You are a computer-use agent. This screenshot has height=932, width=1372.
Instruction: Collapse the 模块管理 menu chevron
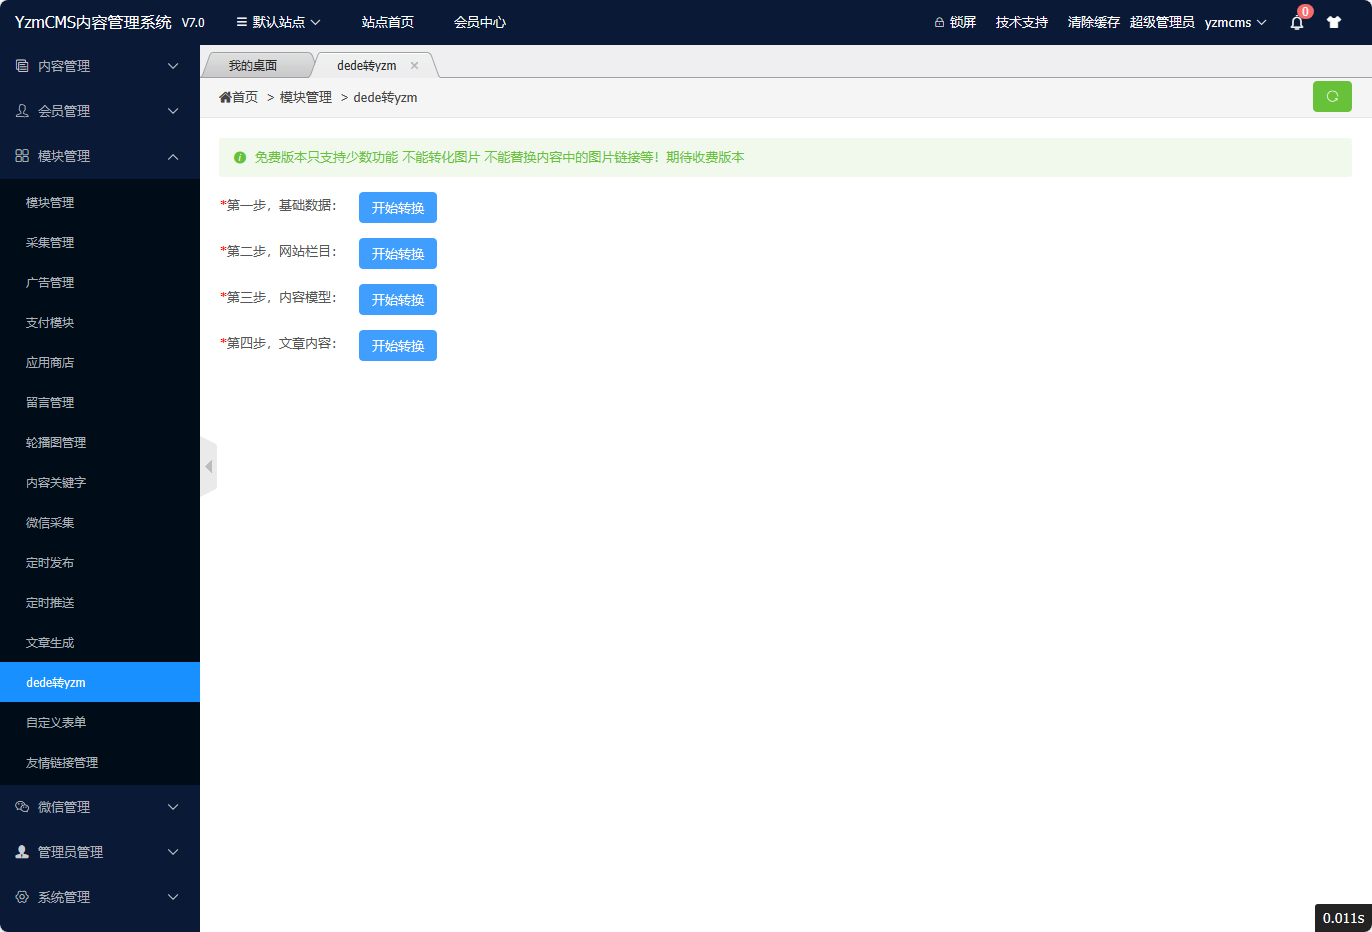(173, 156)
